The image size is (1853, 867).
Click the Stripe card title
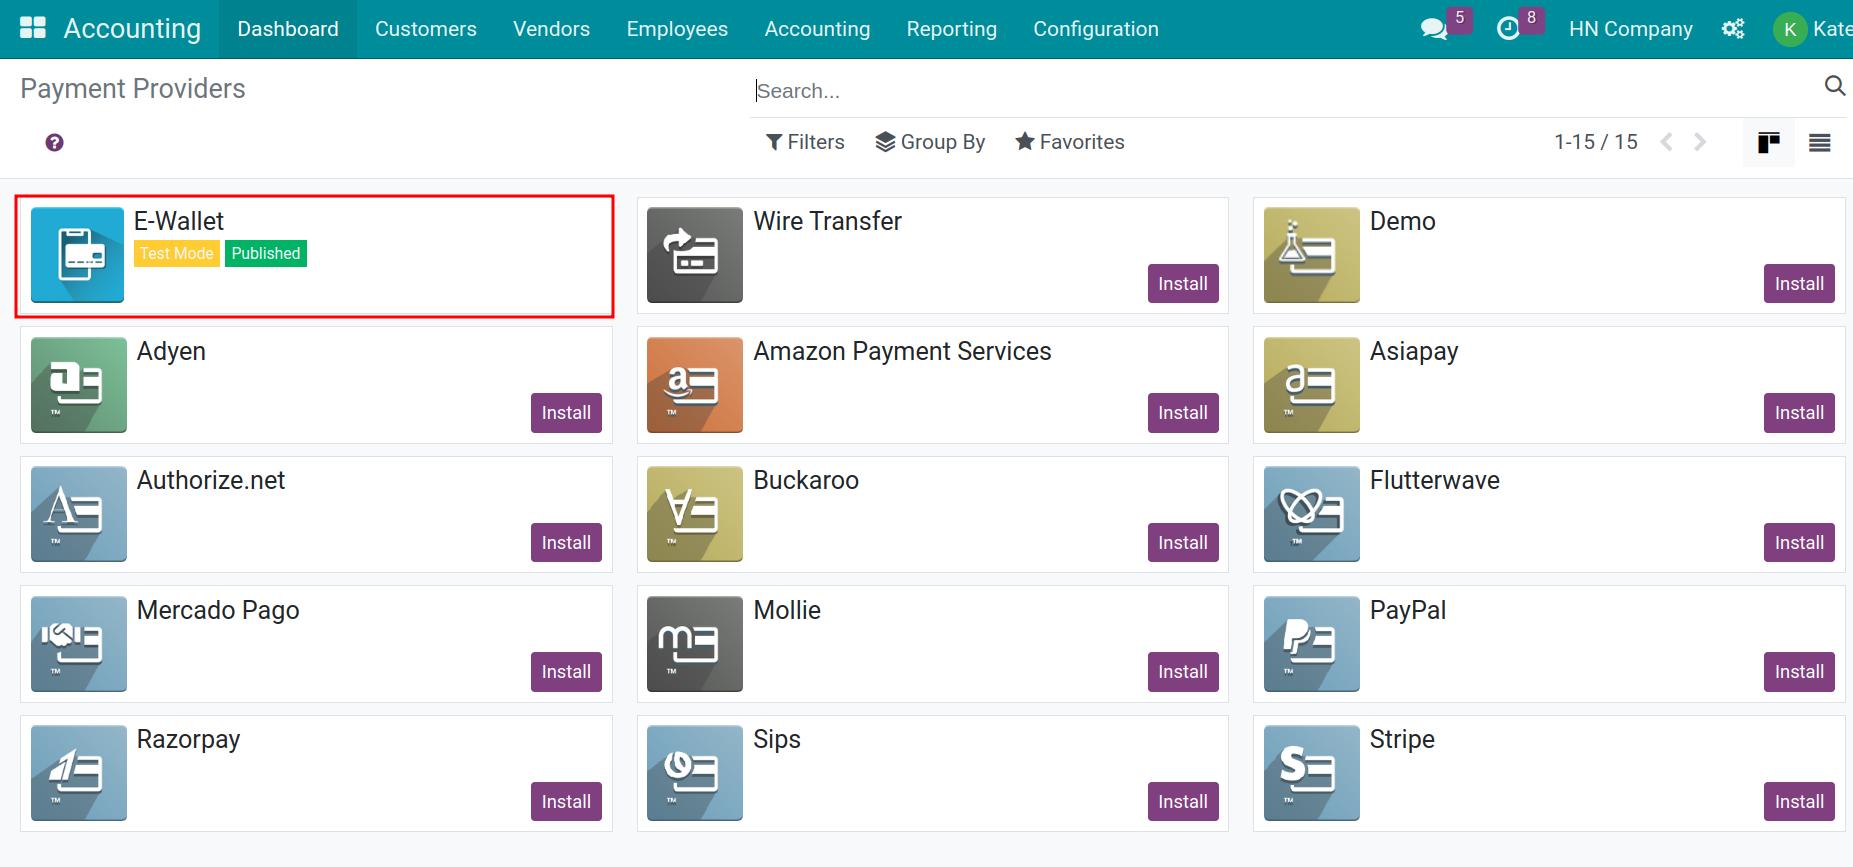(1402, 739)
